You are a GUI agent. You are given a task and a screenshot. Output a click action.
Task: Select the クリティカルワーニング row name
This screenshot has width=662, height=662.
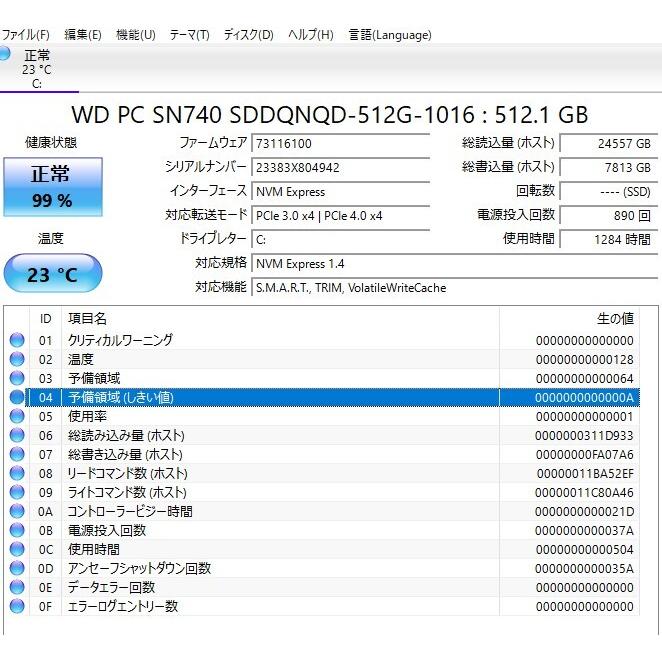[x=120, y=340]
